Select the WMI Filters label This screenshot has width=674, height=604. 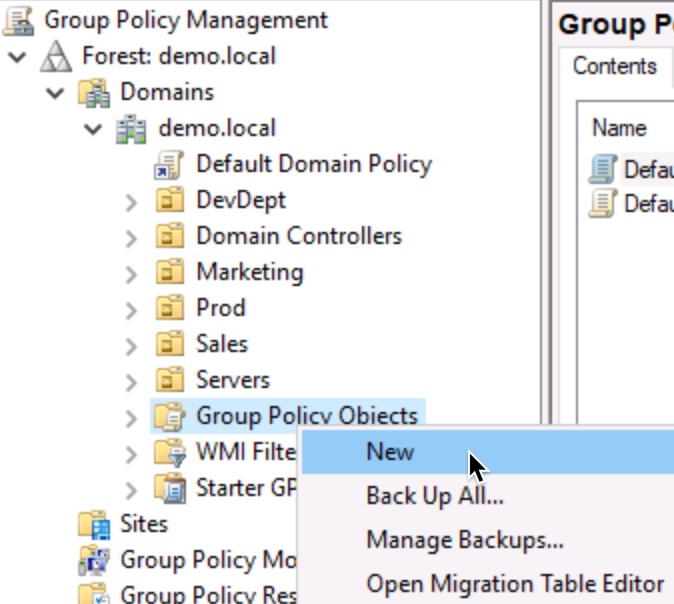point(246,452)
